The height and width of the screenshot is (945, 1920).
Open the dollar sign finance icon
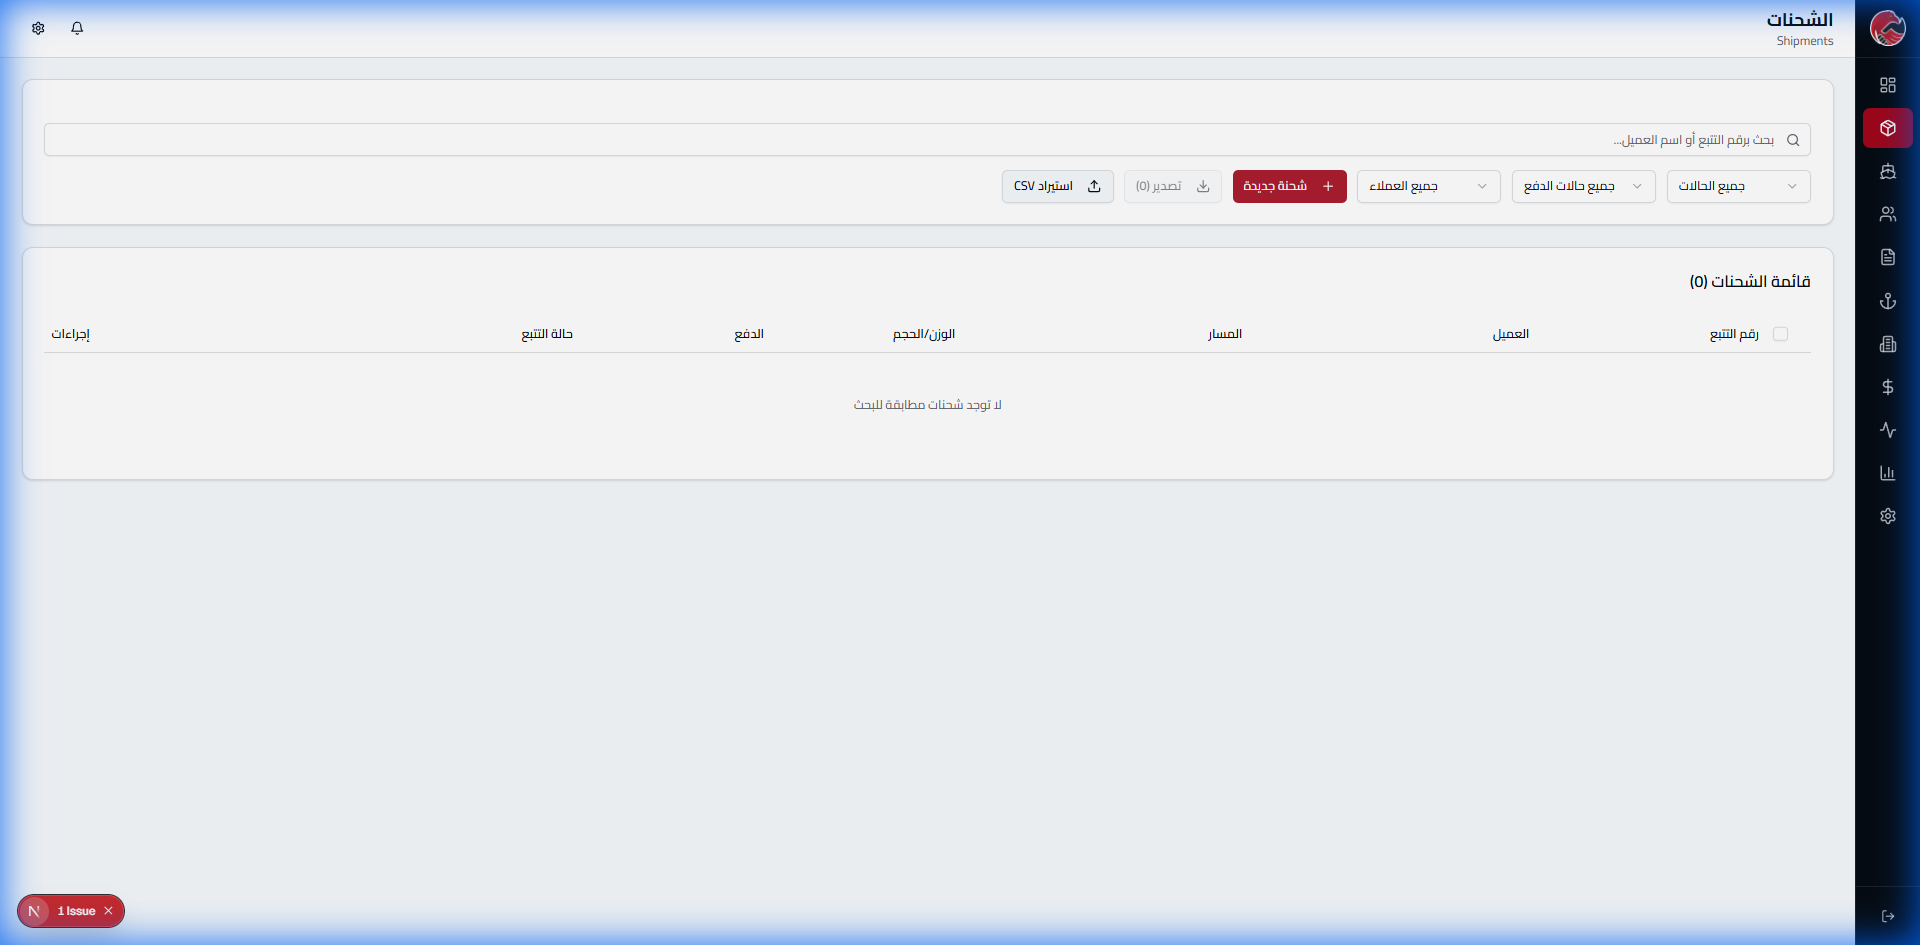point(1887,387)
